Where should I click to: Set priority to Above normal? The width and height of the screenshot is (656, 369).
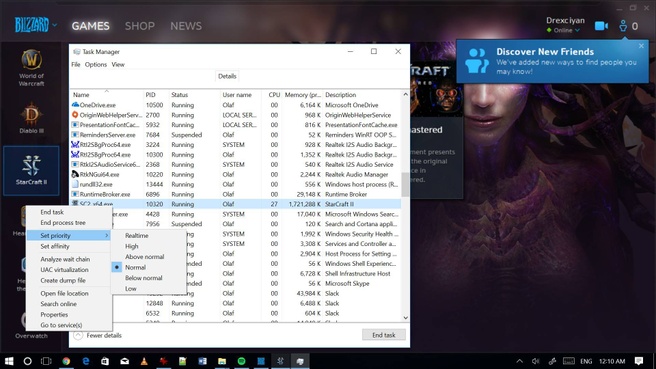(x=149, y=256)
